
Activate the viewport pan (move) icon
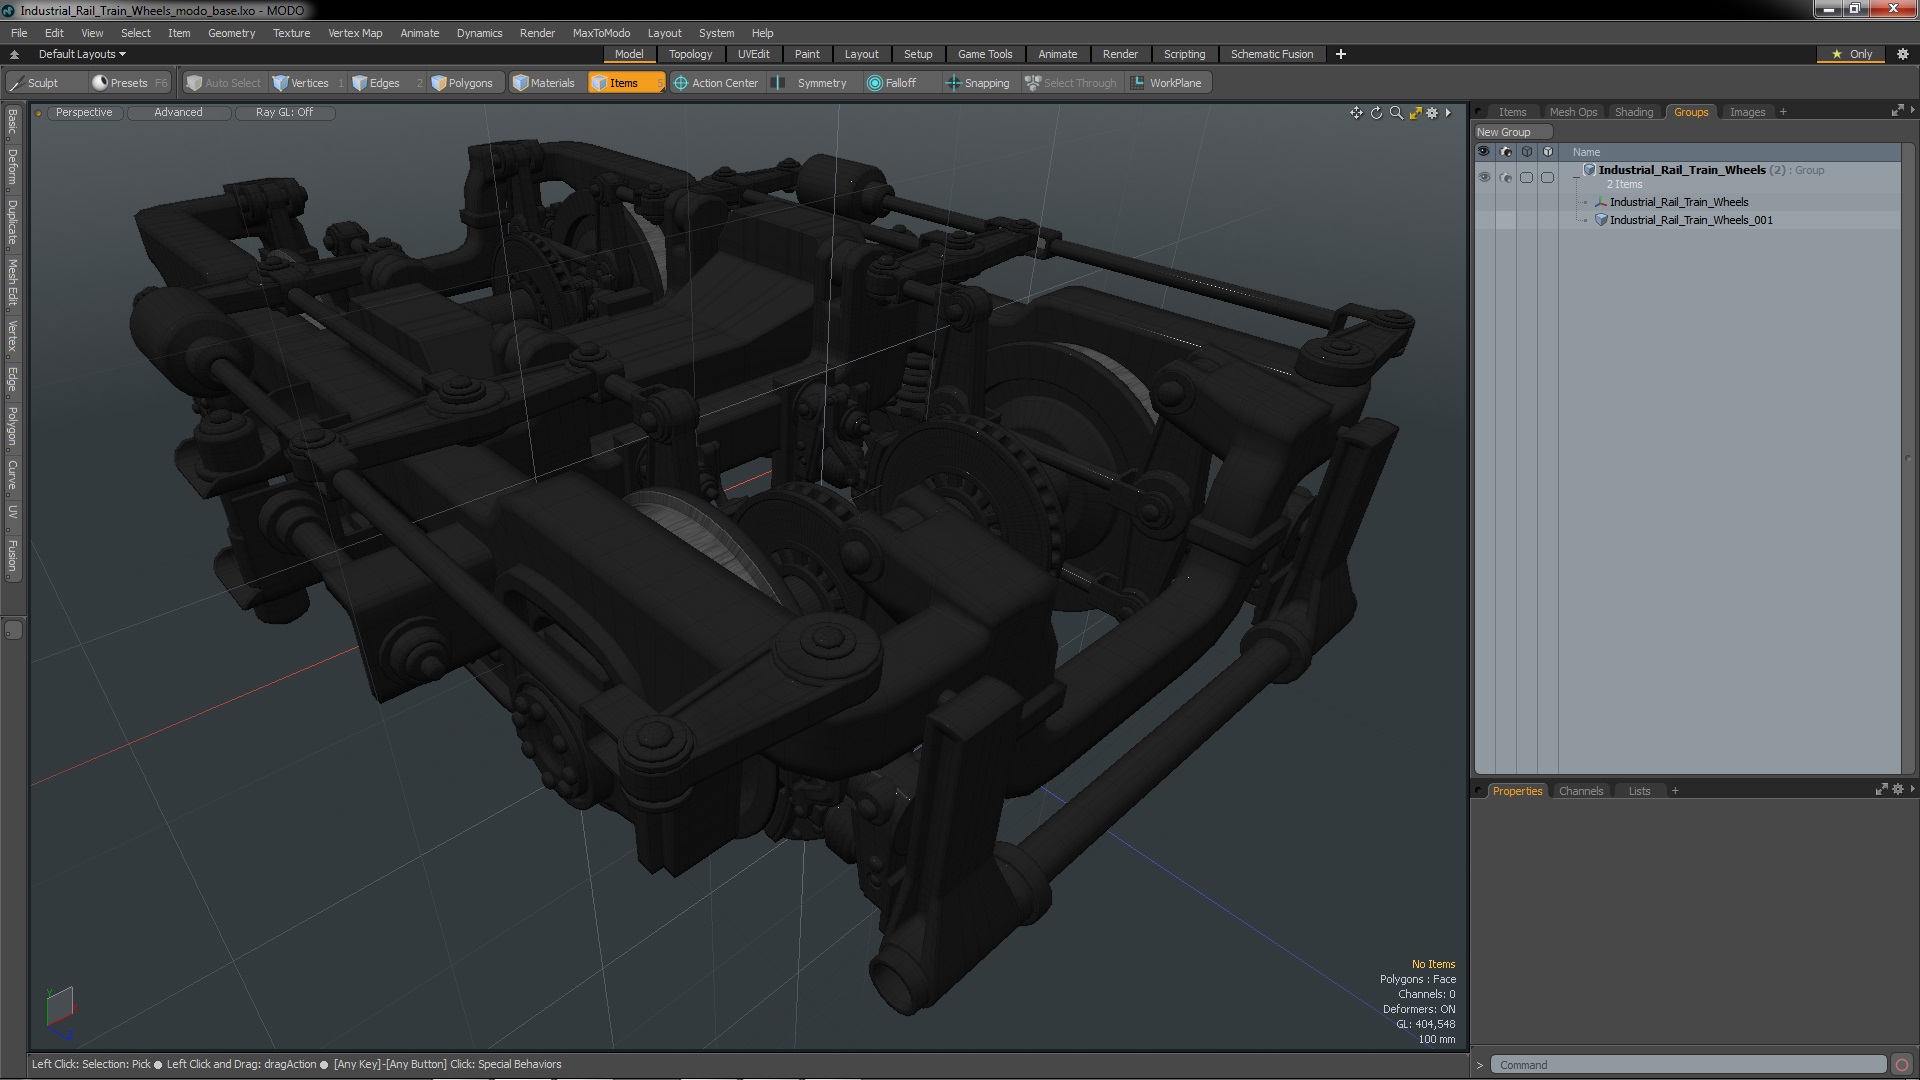coord(1356,113)
